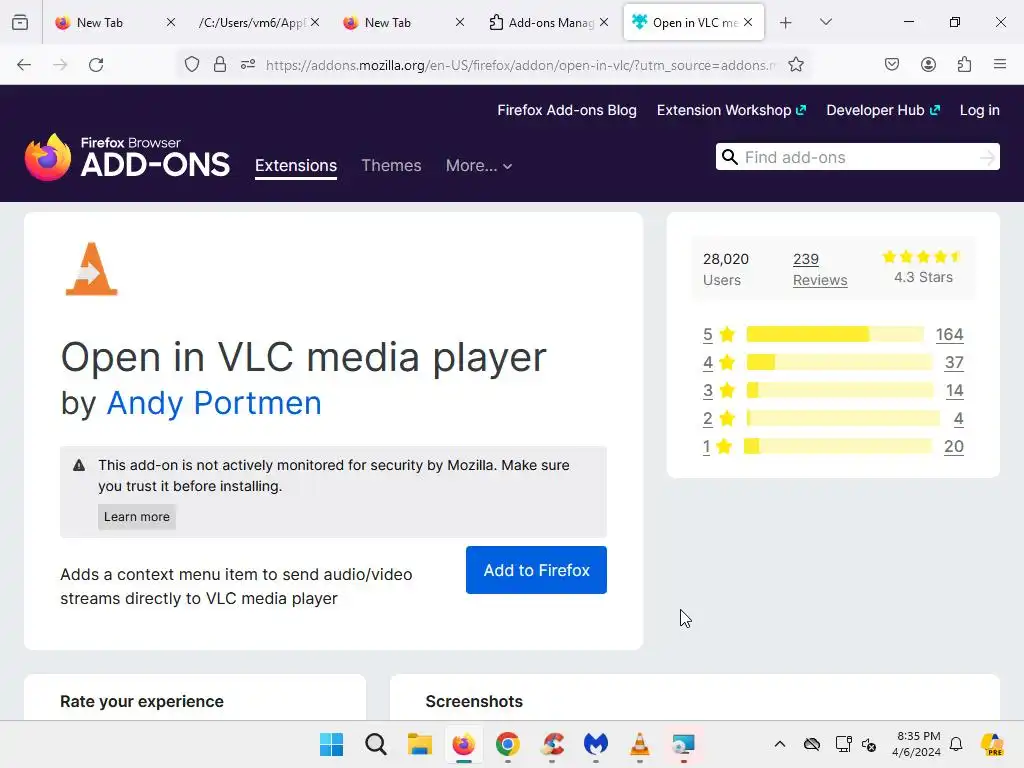Open the notification bell in system tray
This screenshot has height=768, width=1024.
coord(956,744)
